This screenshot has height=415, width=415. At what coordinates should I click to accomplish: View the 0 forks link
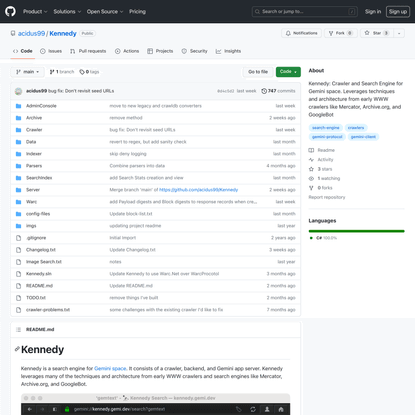pos(320,188)
